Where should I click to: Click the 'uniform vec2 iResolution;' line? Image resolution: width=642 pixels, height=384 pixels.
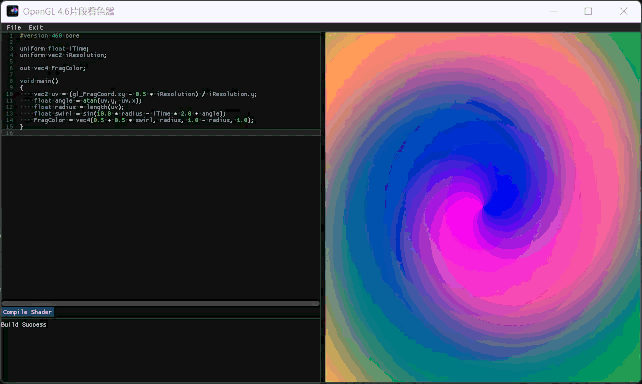pyautogui.click(x=63, y=55)
